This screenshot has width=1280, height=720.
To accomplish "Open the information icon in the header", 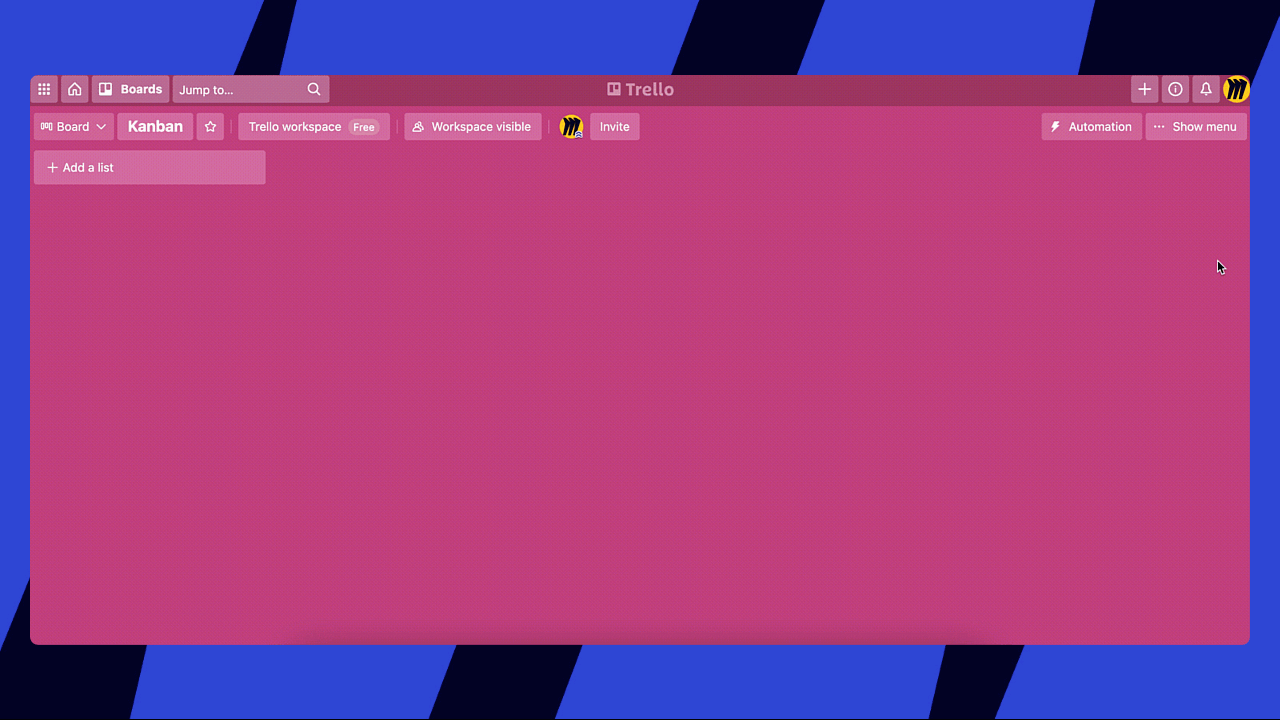I will 1175,89.
